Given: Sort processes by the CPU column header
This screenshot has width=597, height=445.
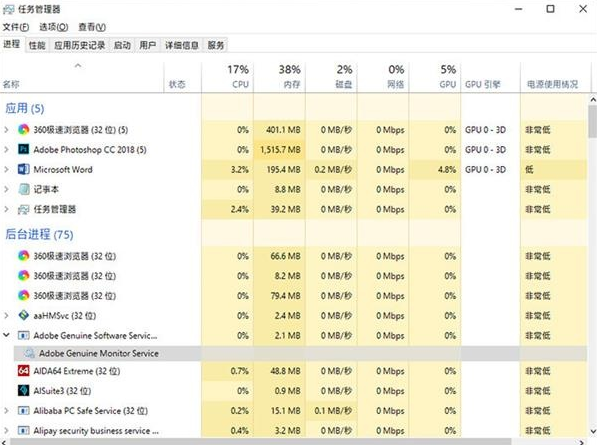Looking at the screenshot, I should [x=227, y=77].
